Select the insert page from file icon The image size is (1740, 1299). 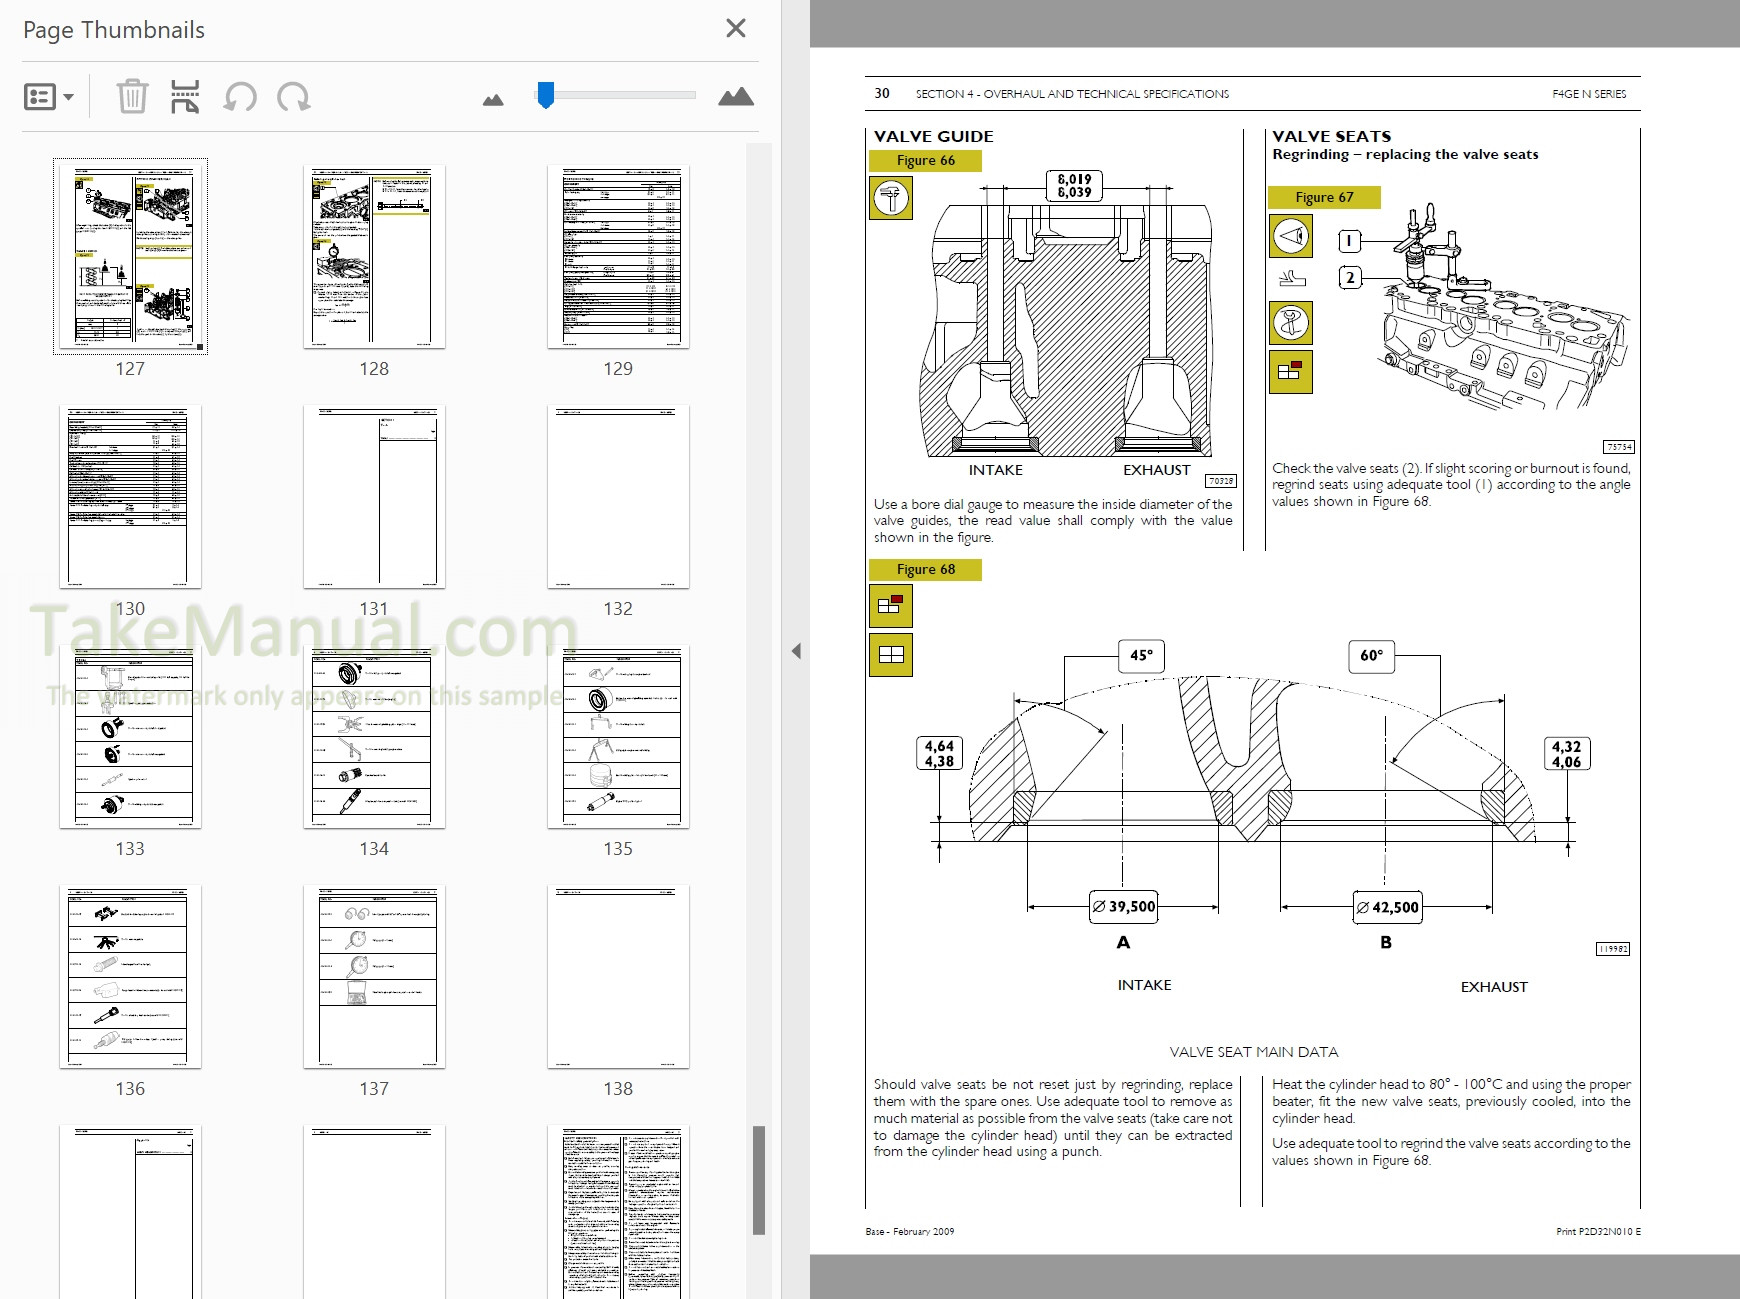click(x=183, y=96)
